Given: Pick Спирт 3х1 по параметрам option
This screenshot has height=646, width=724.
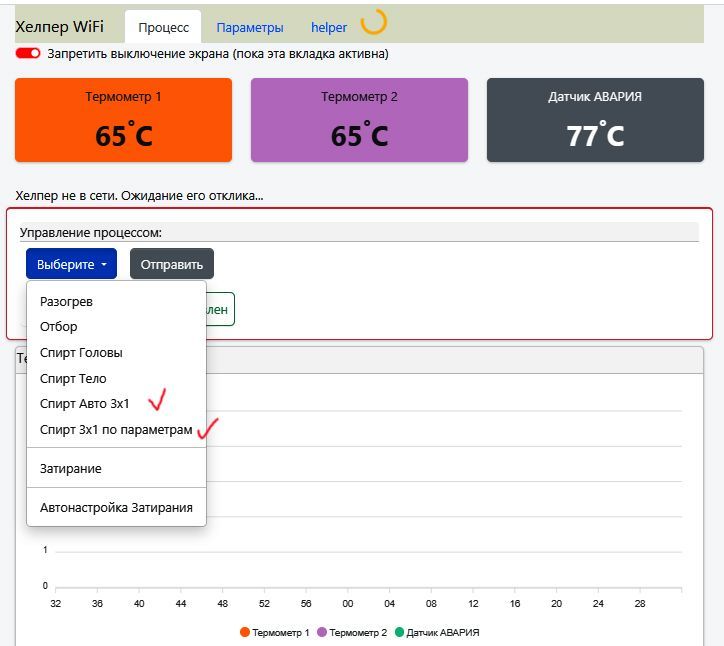Looking at the screenshot, I should 116,429.
